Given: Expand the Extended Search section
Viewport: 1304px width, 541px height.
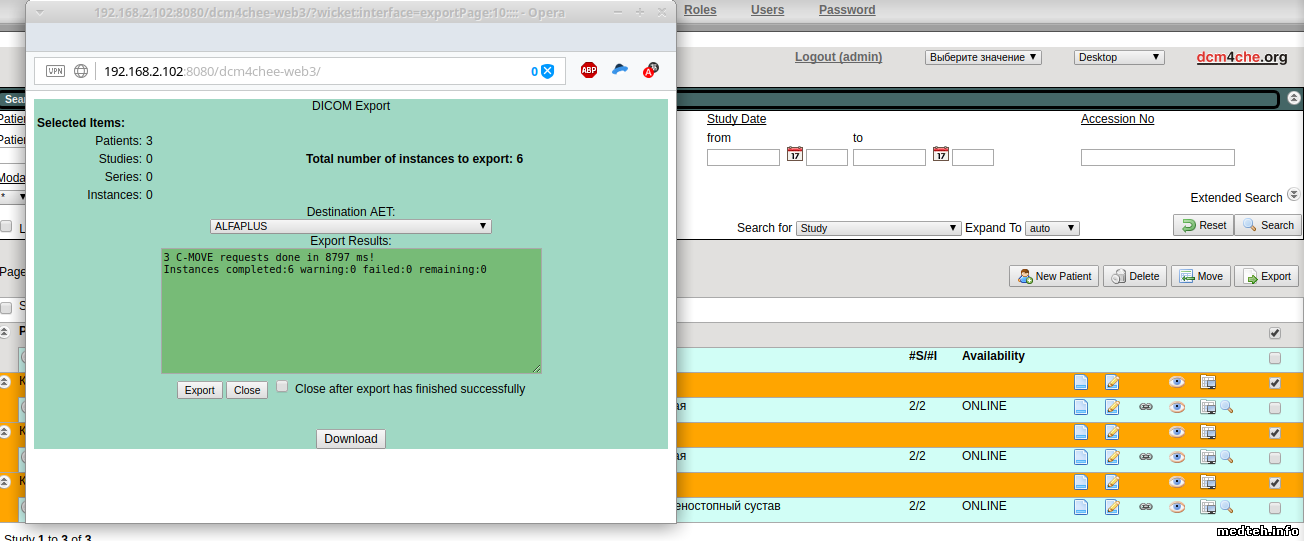Looking at the screenshot, I should click(1293, 195).
